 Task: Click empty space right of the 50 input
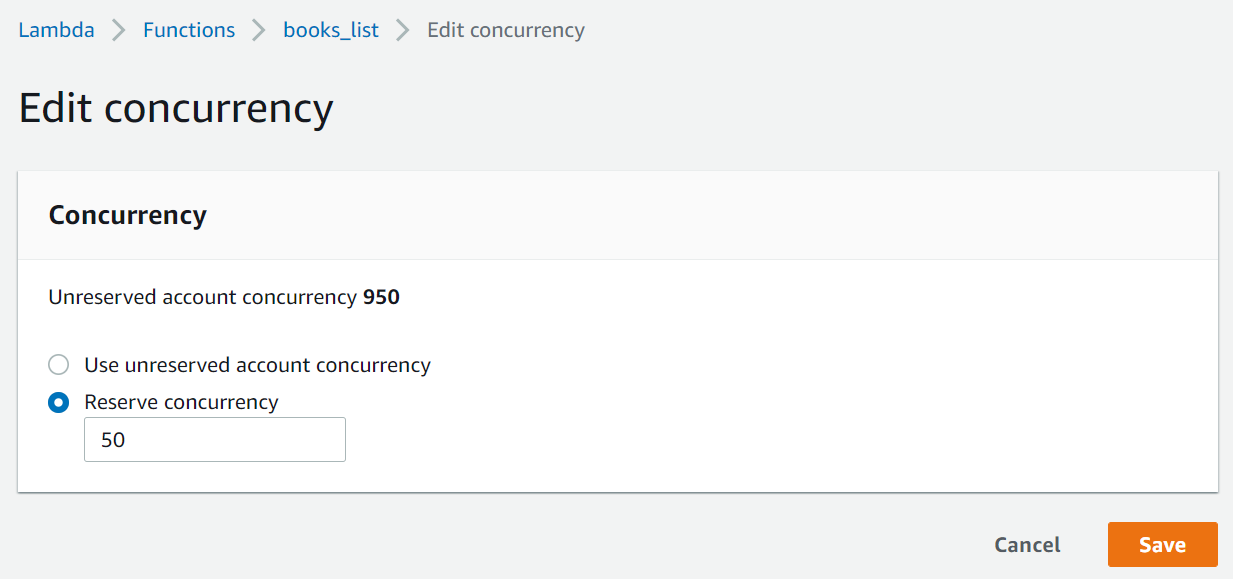pos(700,440)
